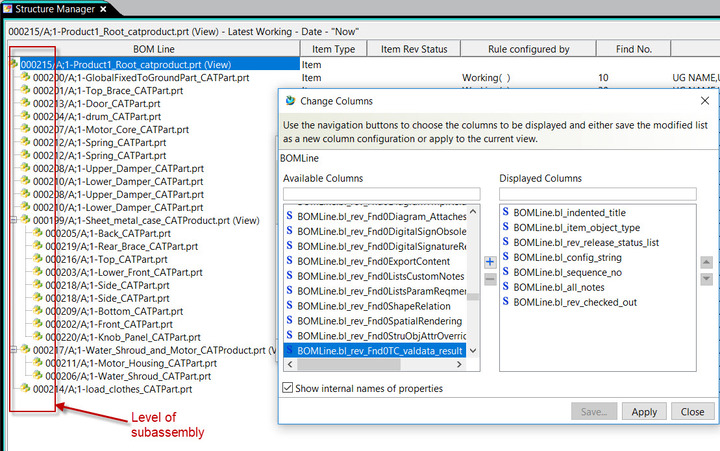Close the Structure Manager tab
Screen dimensions: 720x451
click(x=103, y=9)
